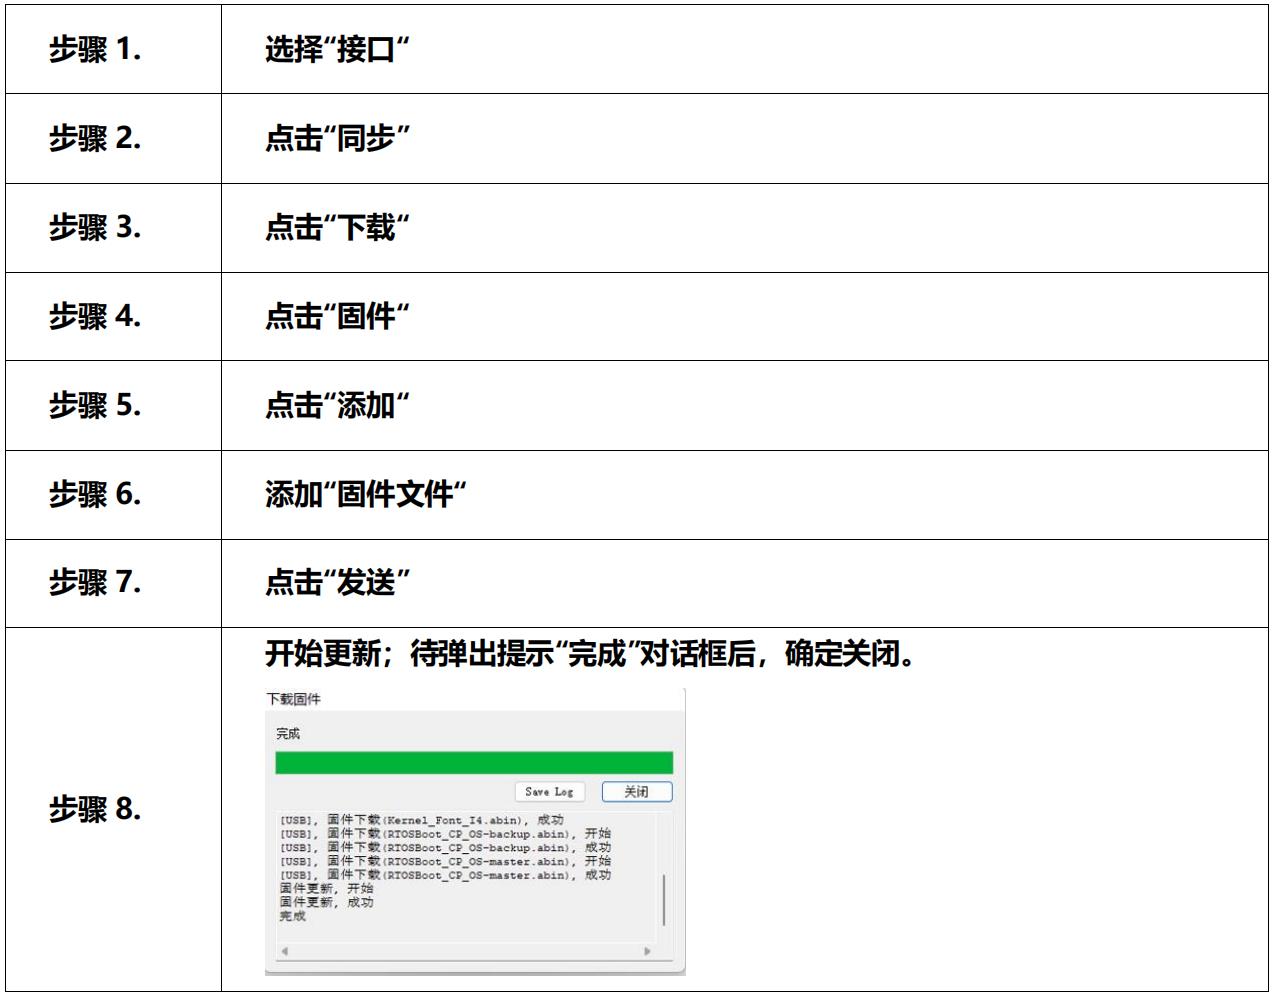Click log line Kernel_Font_I4.abin 成功

[x=422, y=820]
